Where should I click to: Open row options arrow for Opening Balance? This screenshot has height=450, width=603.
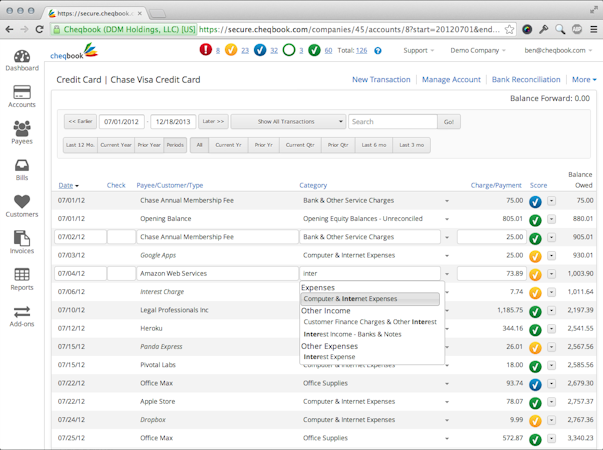pyautogui.click(x=551, y=219)
